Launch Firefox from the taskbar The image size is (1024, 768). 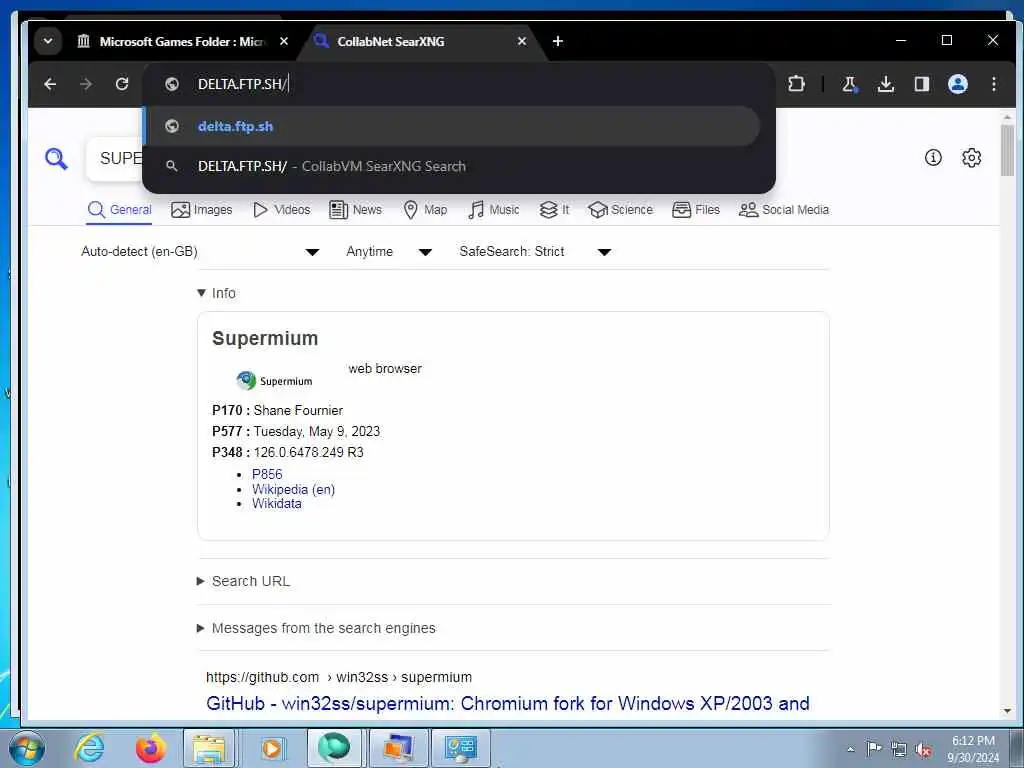pos(150,748)
